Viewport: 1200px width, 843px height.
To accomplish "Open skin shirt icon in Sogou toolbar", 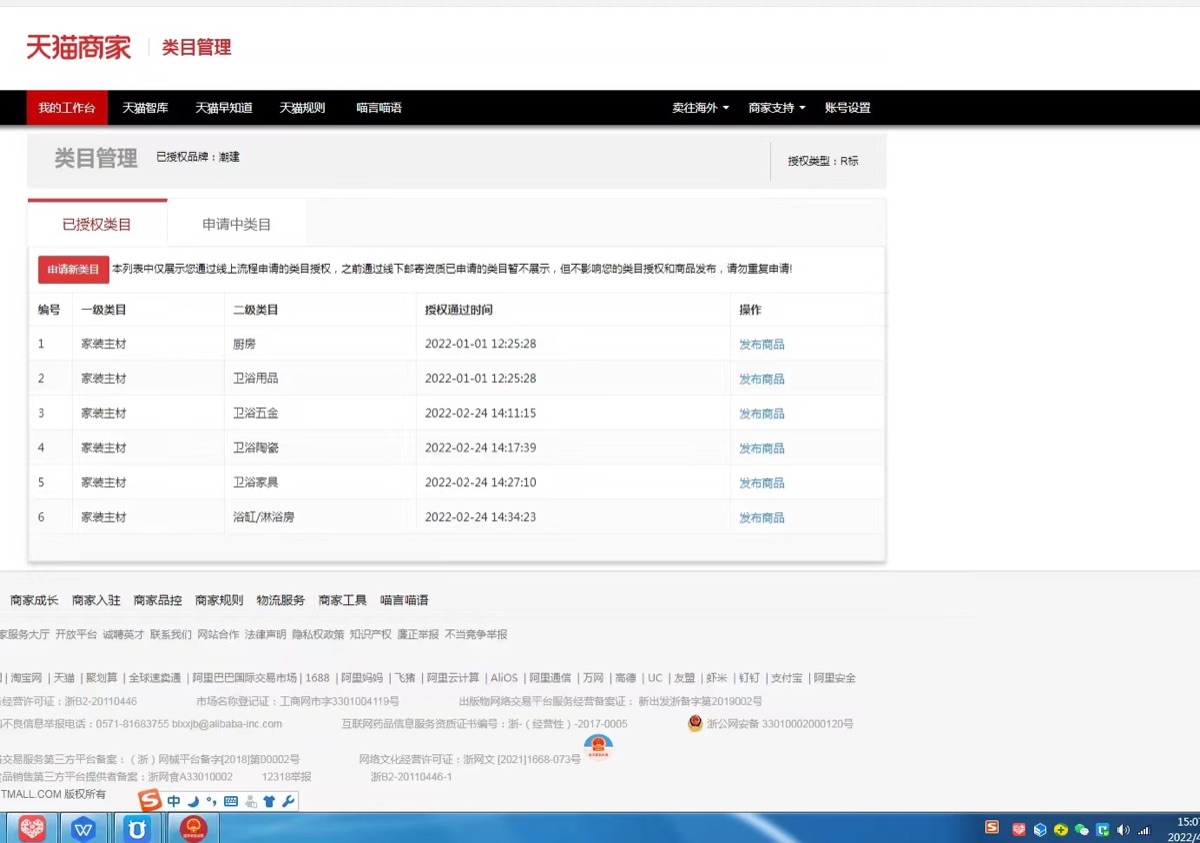I will coord(269,801).
